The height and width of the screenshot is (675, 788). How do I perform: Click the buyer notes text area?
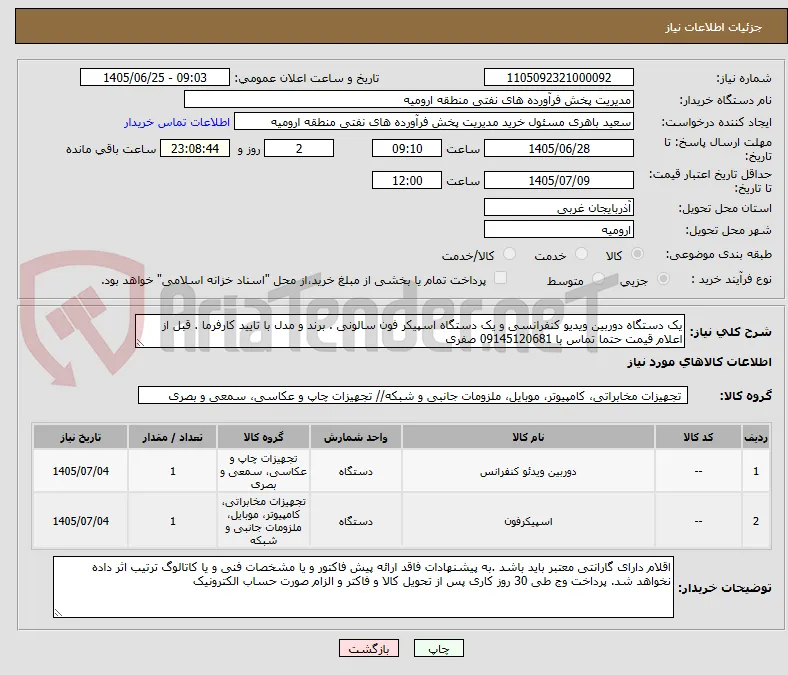pyautogui.click(x=363, y=587)
